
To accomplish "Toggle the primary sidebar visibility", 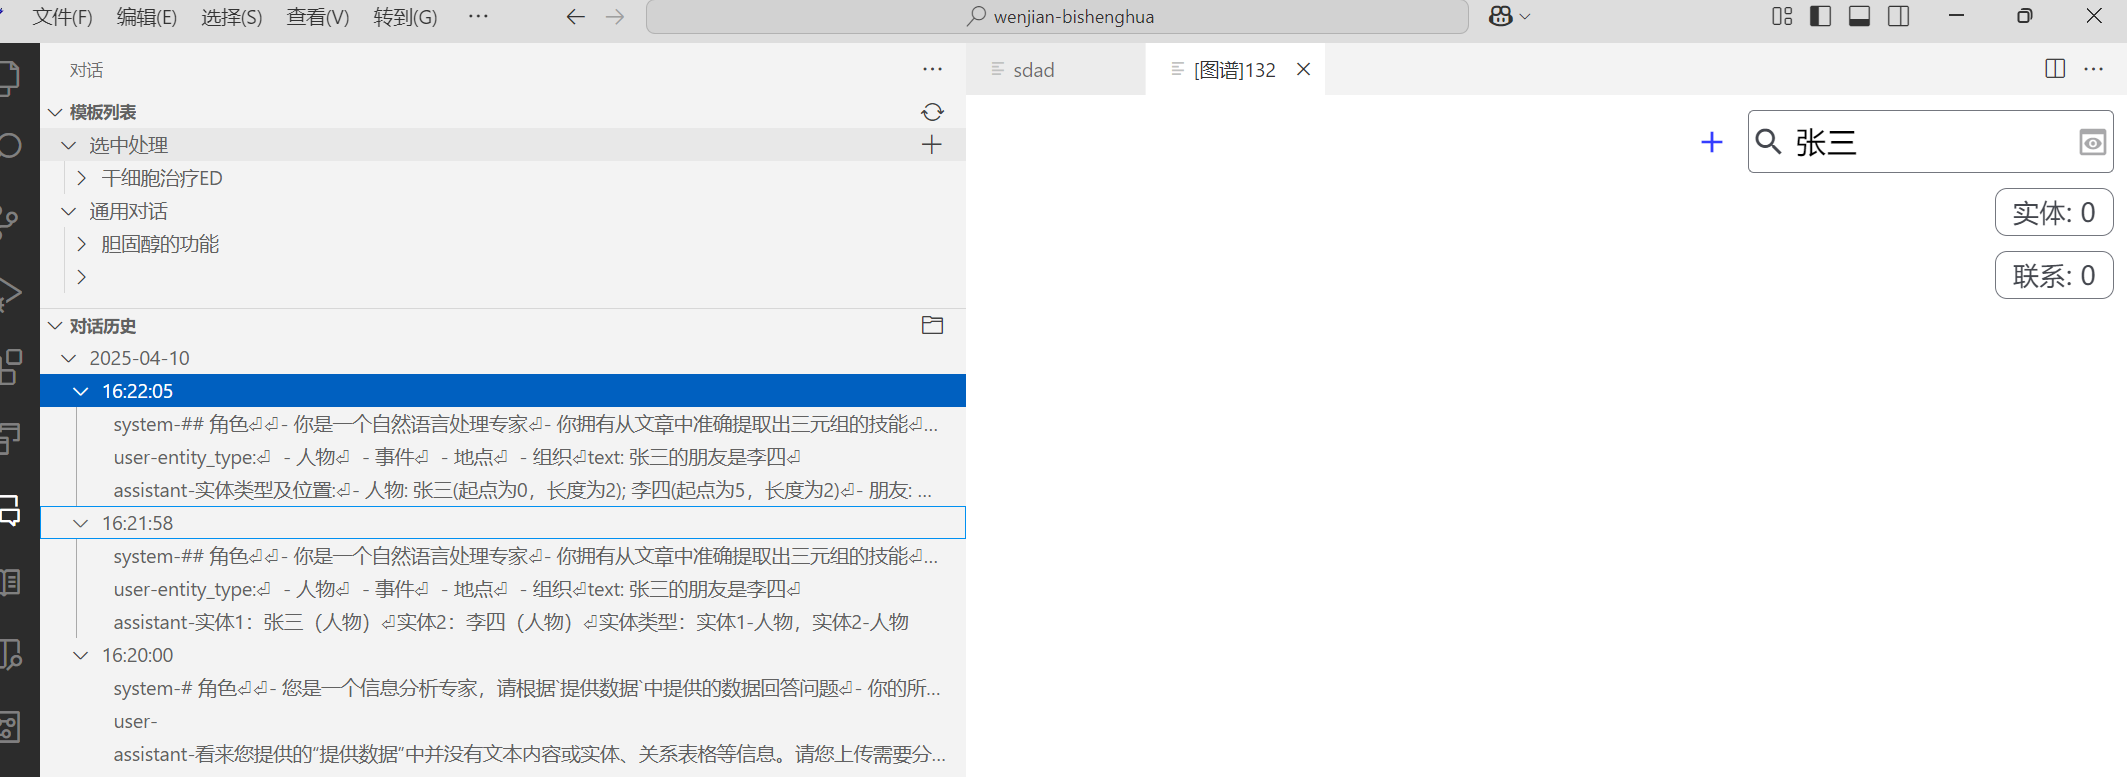I will click(1820, 16).
